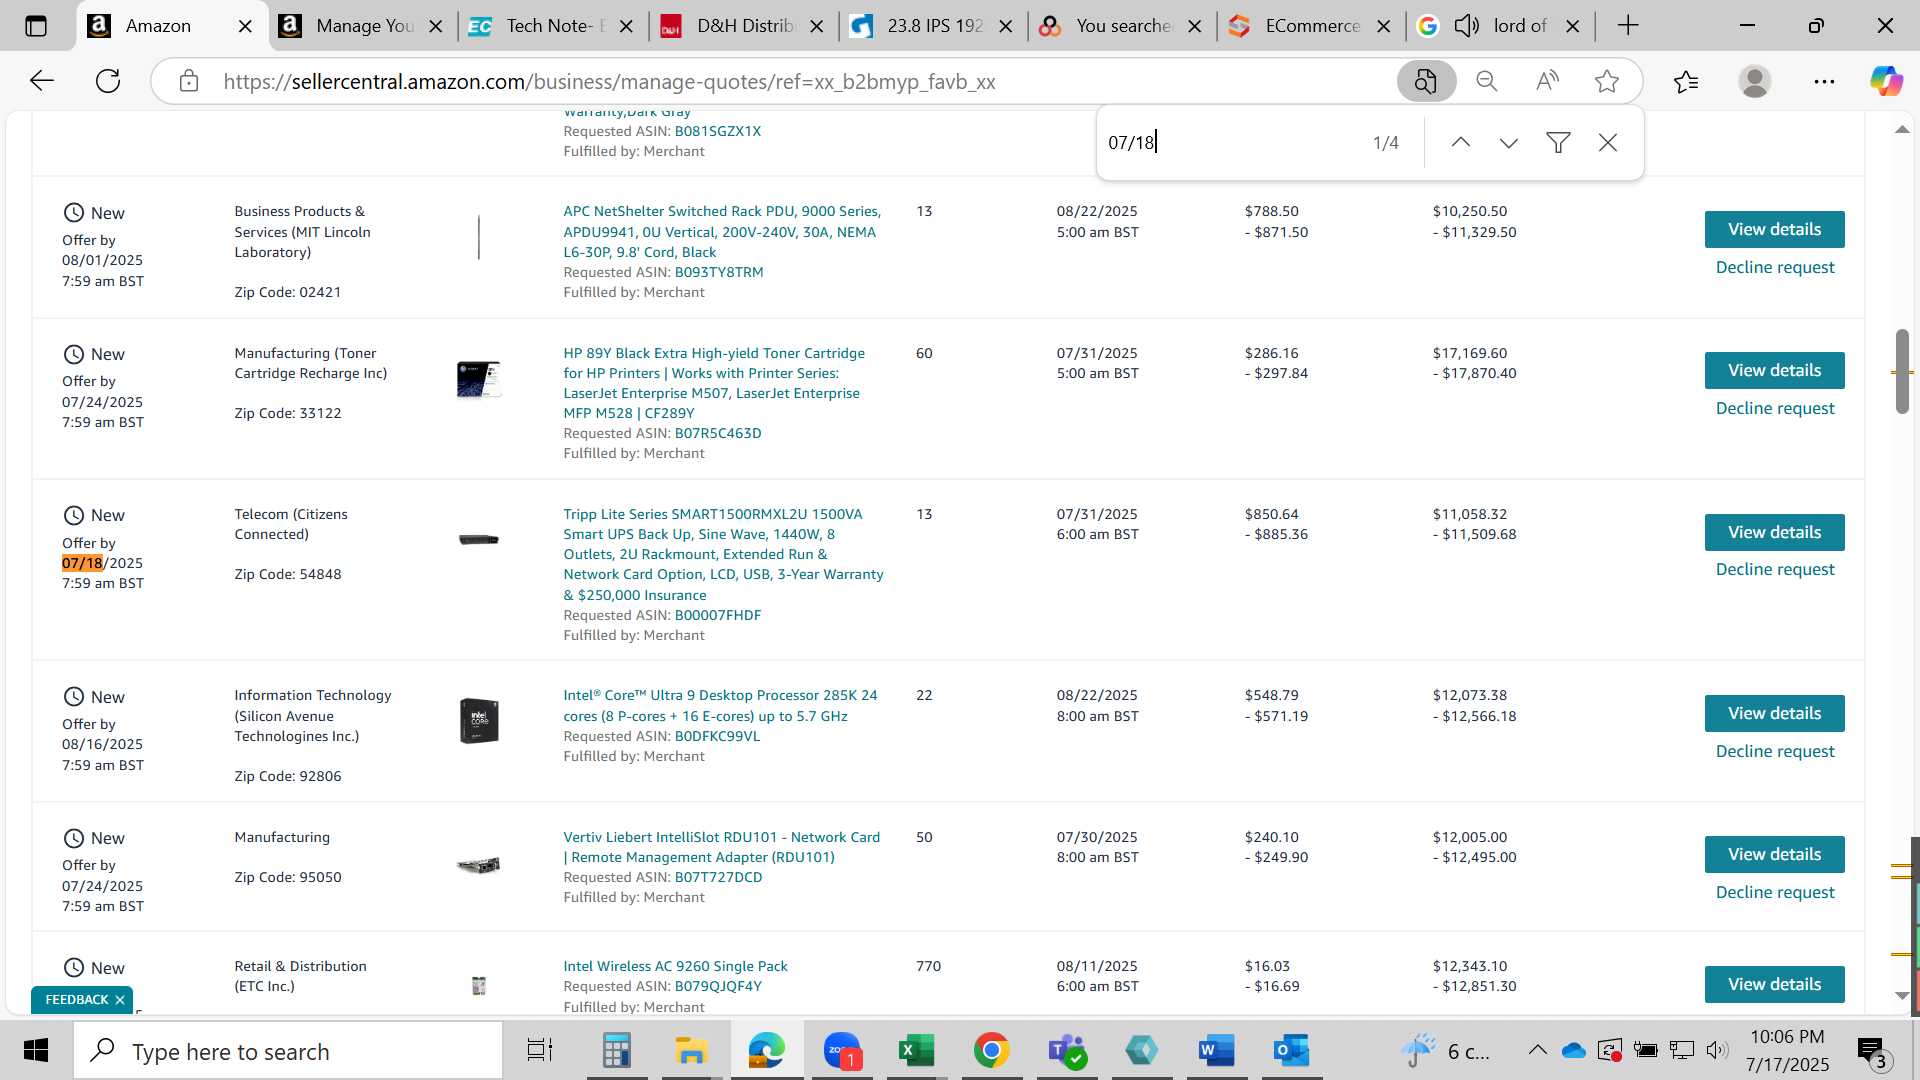Open Excel from the taskbar

tap(916, 1051)
